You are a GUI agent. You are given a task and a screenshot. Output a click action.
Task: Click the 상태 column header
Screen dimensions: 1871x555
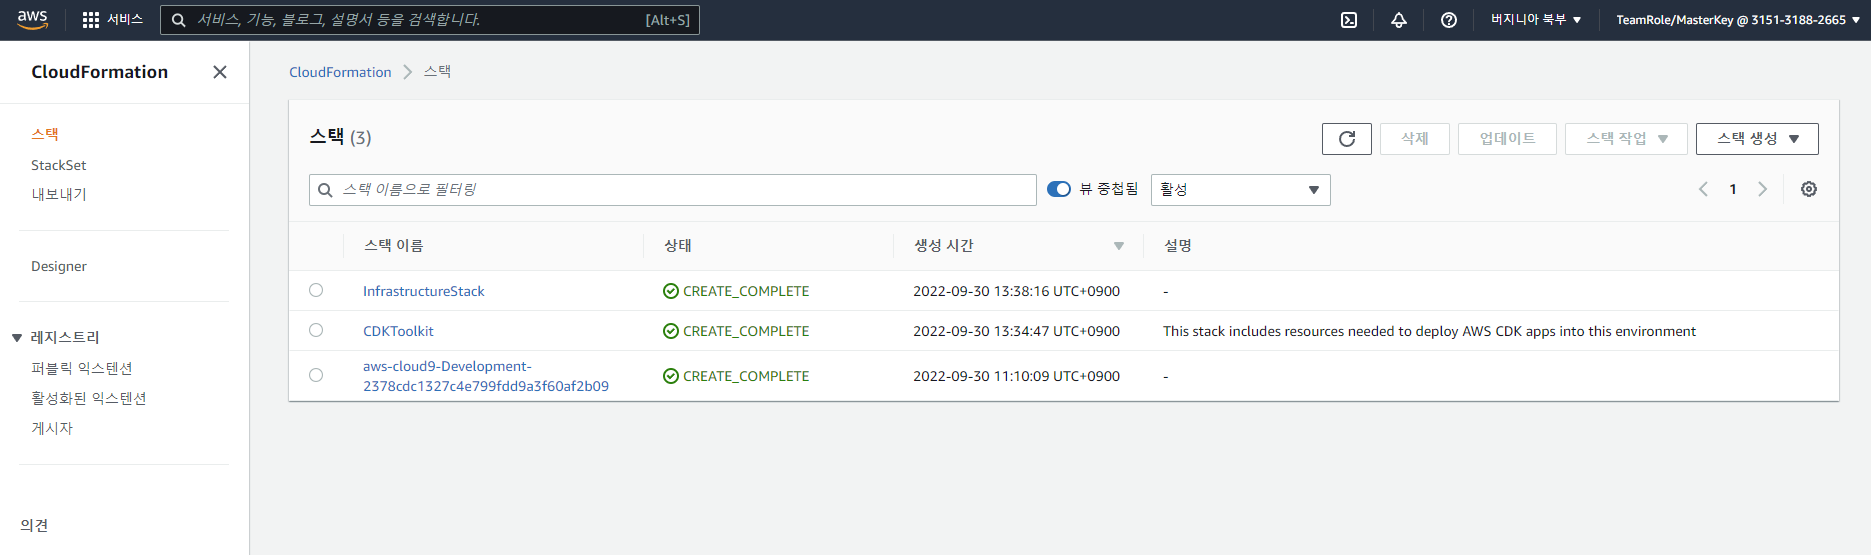click(678, 246)
